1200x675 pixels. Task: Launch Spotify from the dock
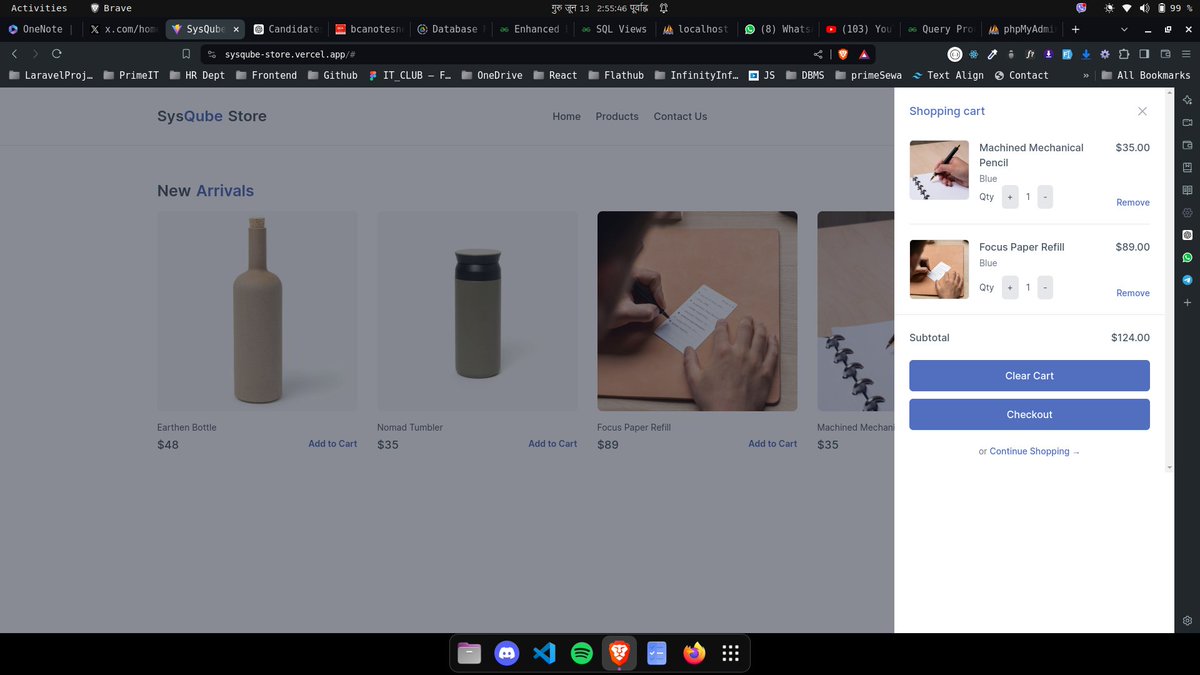(581, 653)
